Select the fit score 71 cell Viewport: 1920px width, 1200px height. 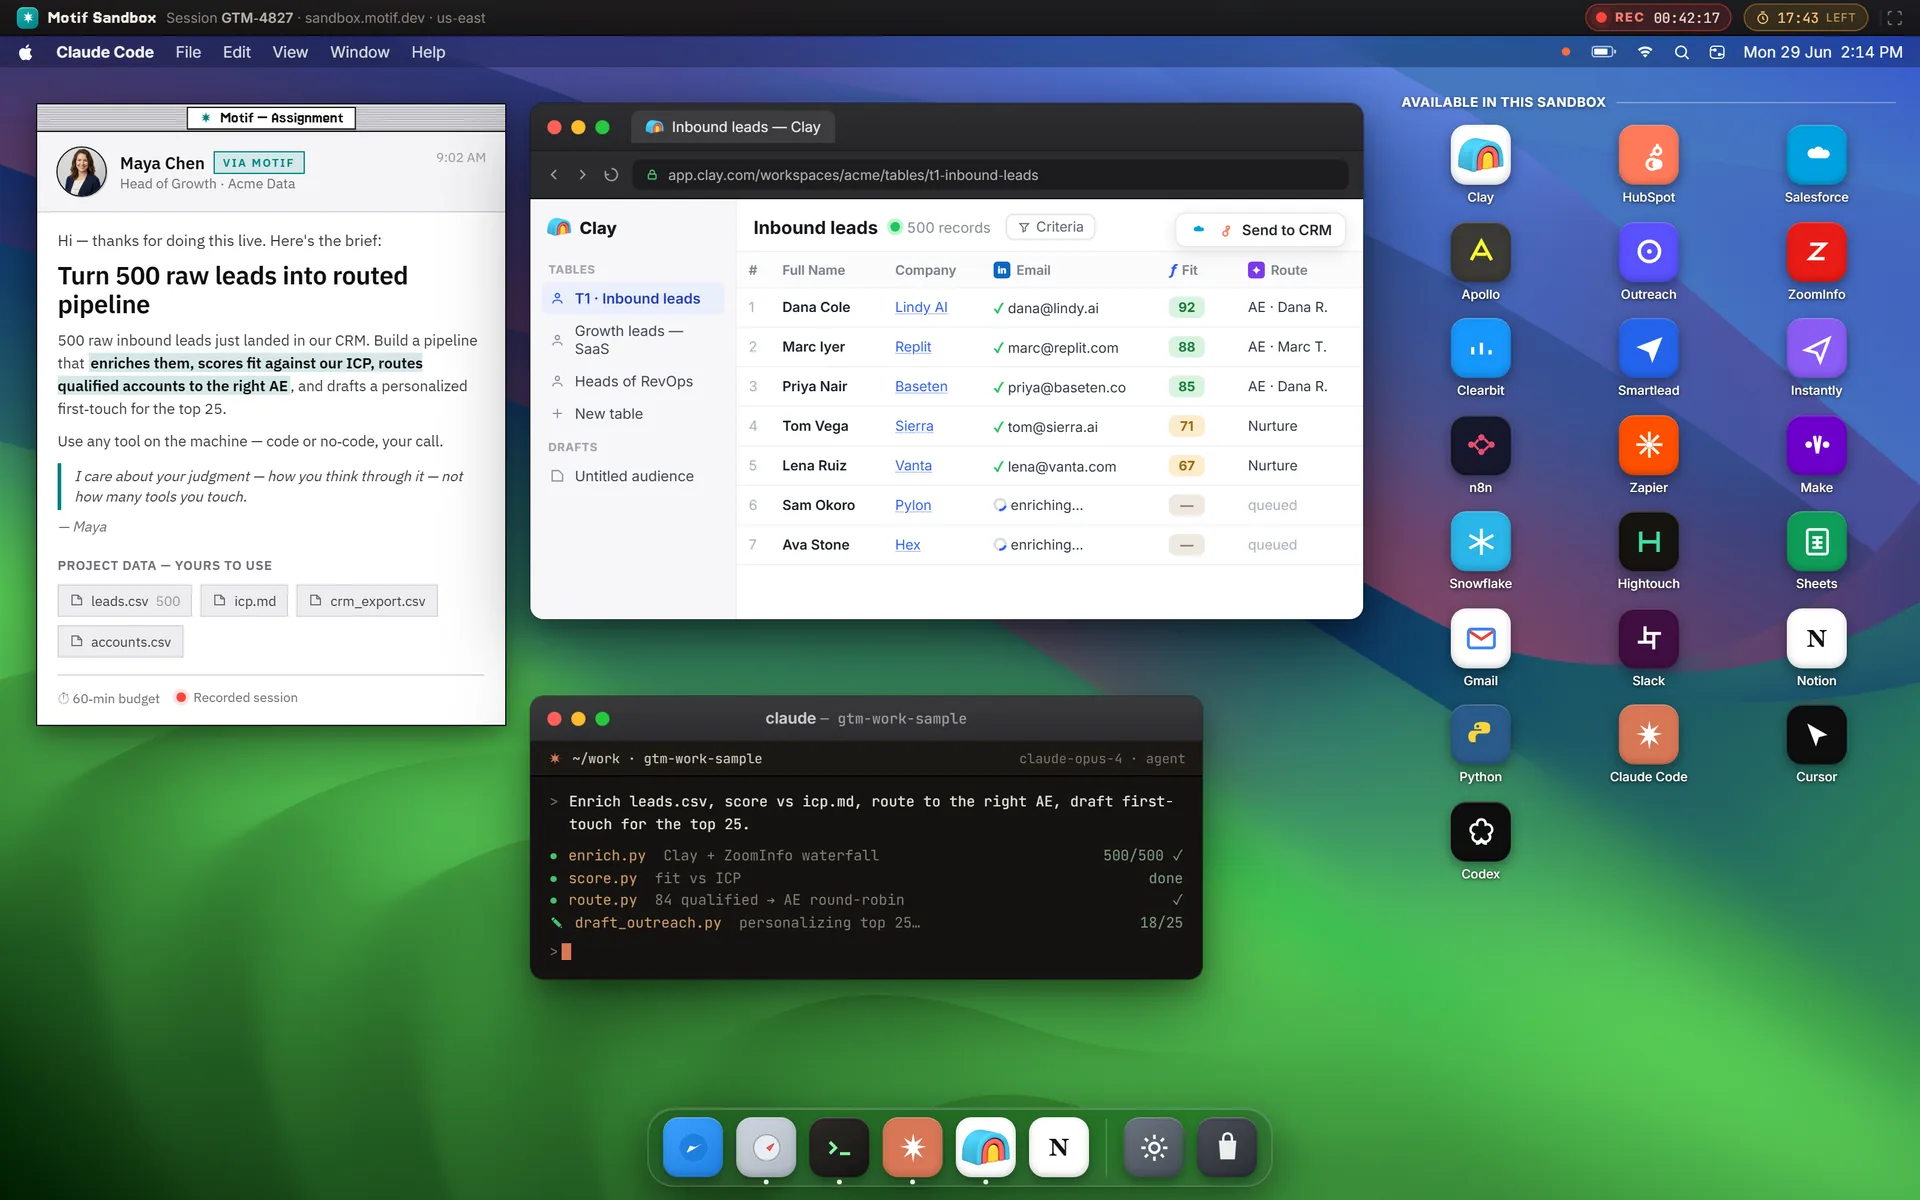pyautogui.click(x=1186, y=426)
